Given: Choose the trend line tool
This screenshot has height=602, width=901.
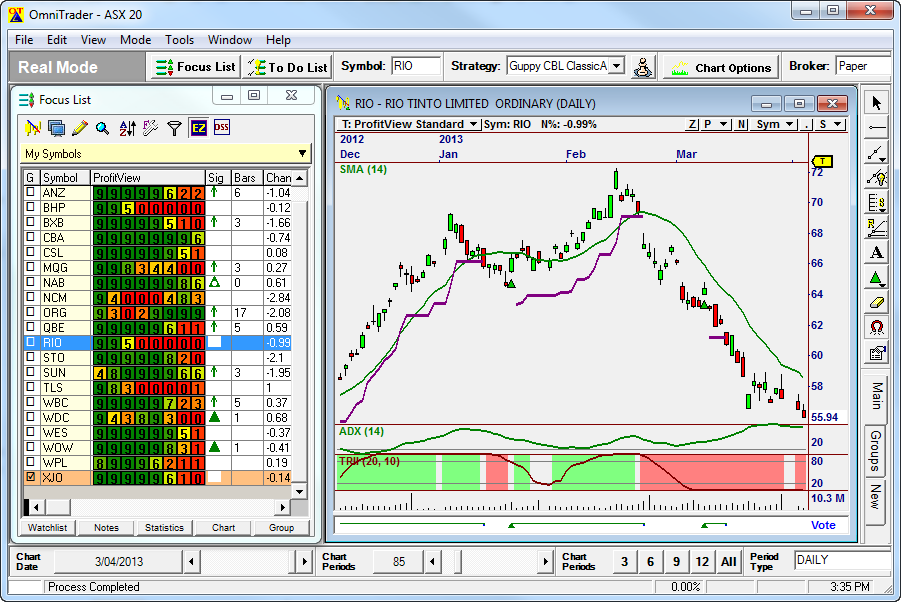Looking at the screenshot, I should click(876, 152).
